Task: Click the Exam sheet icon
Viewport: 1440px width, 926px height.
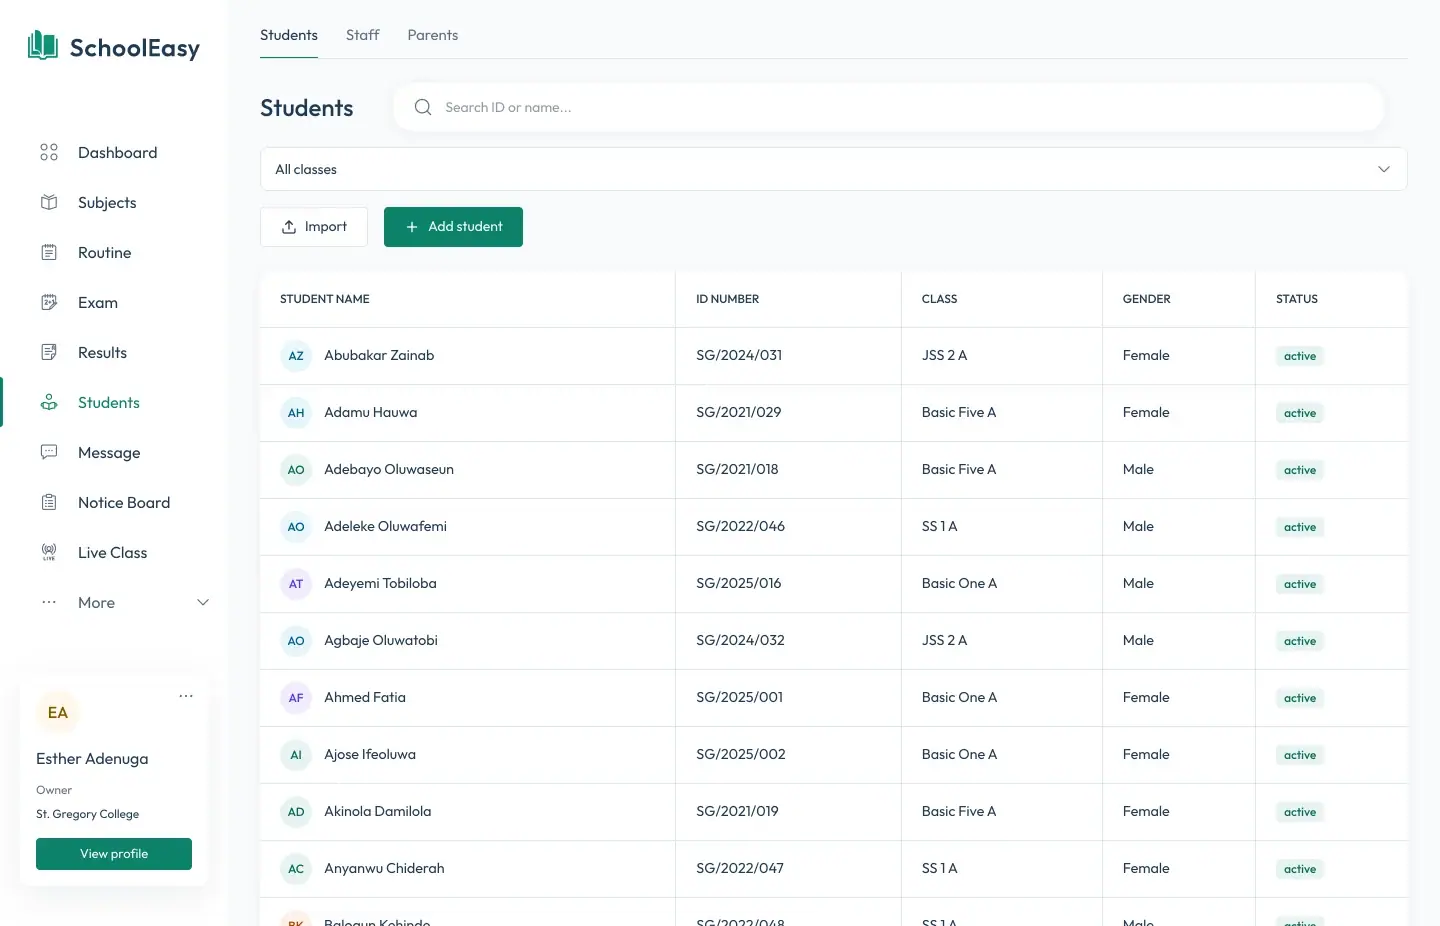Action: click(x=49, y=302)
